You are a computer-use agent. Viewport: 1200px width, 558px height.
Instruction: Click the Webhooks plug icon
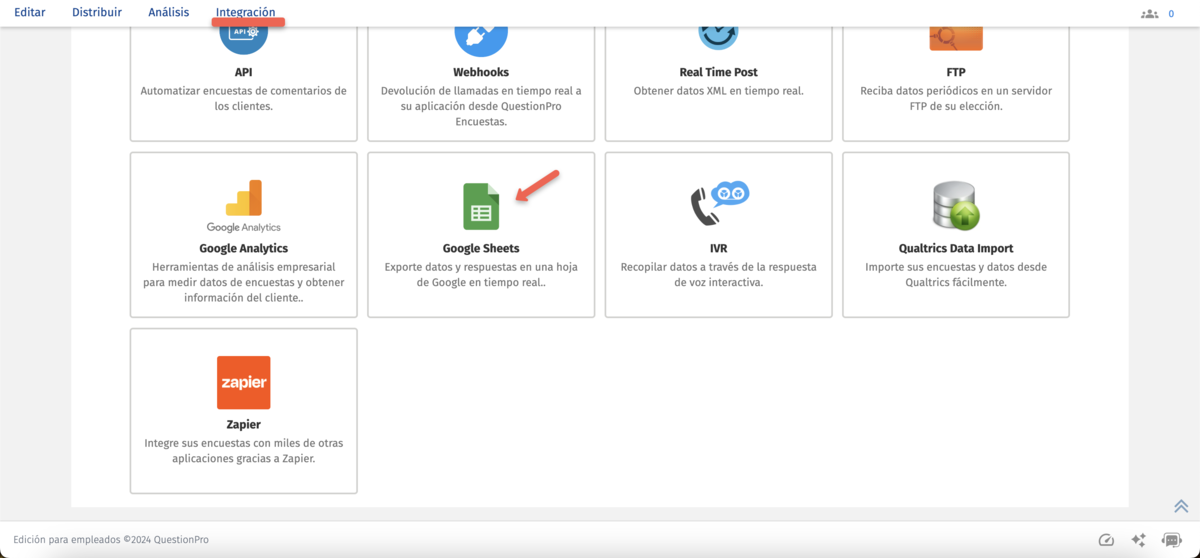tap(481, 39)
